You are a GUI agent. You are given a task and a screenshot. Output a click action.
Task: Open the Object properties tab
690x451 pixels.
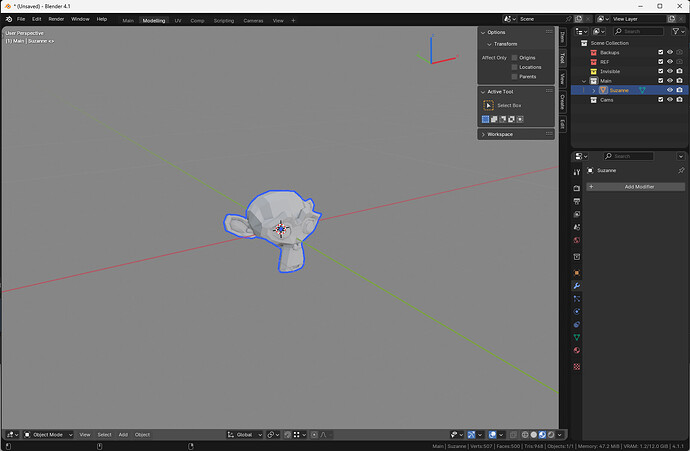(576, 273)
